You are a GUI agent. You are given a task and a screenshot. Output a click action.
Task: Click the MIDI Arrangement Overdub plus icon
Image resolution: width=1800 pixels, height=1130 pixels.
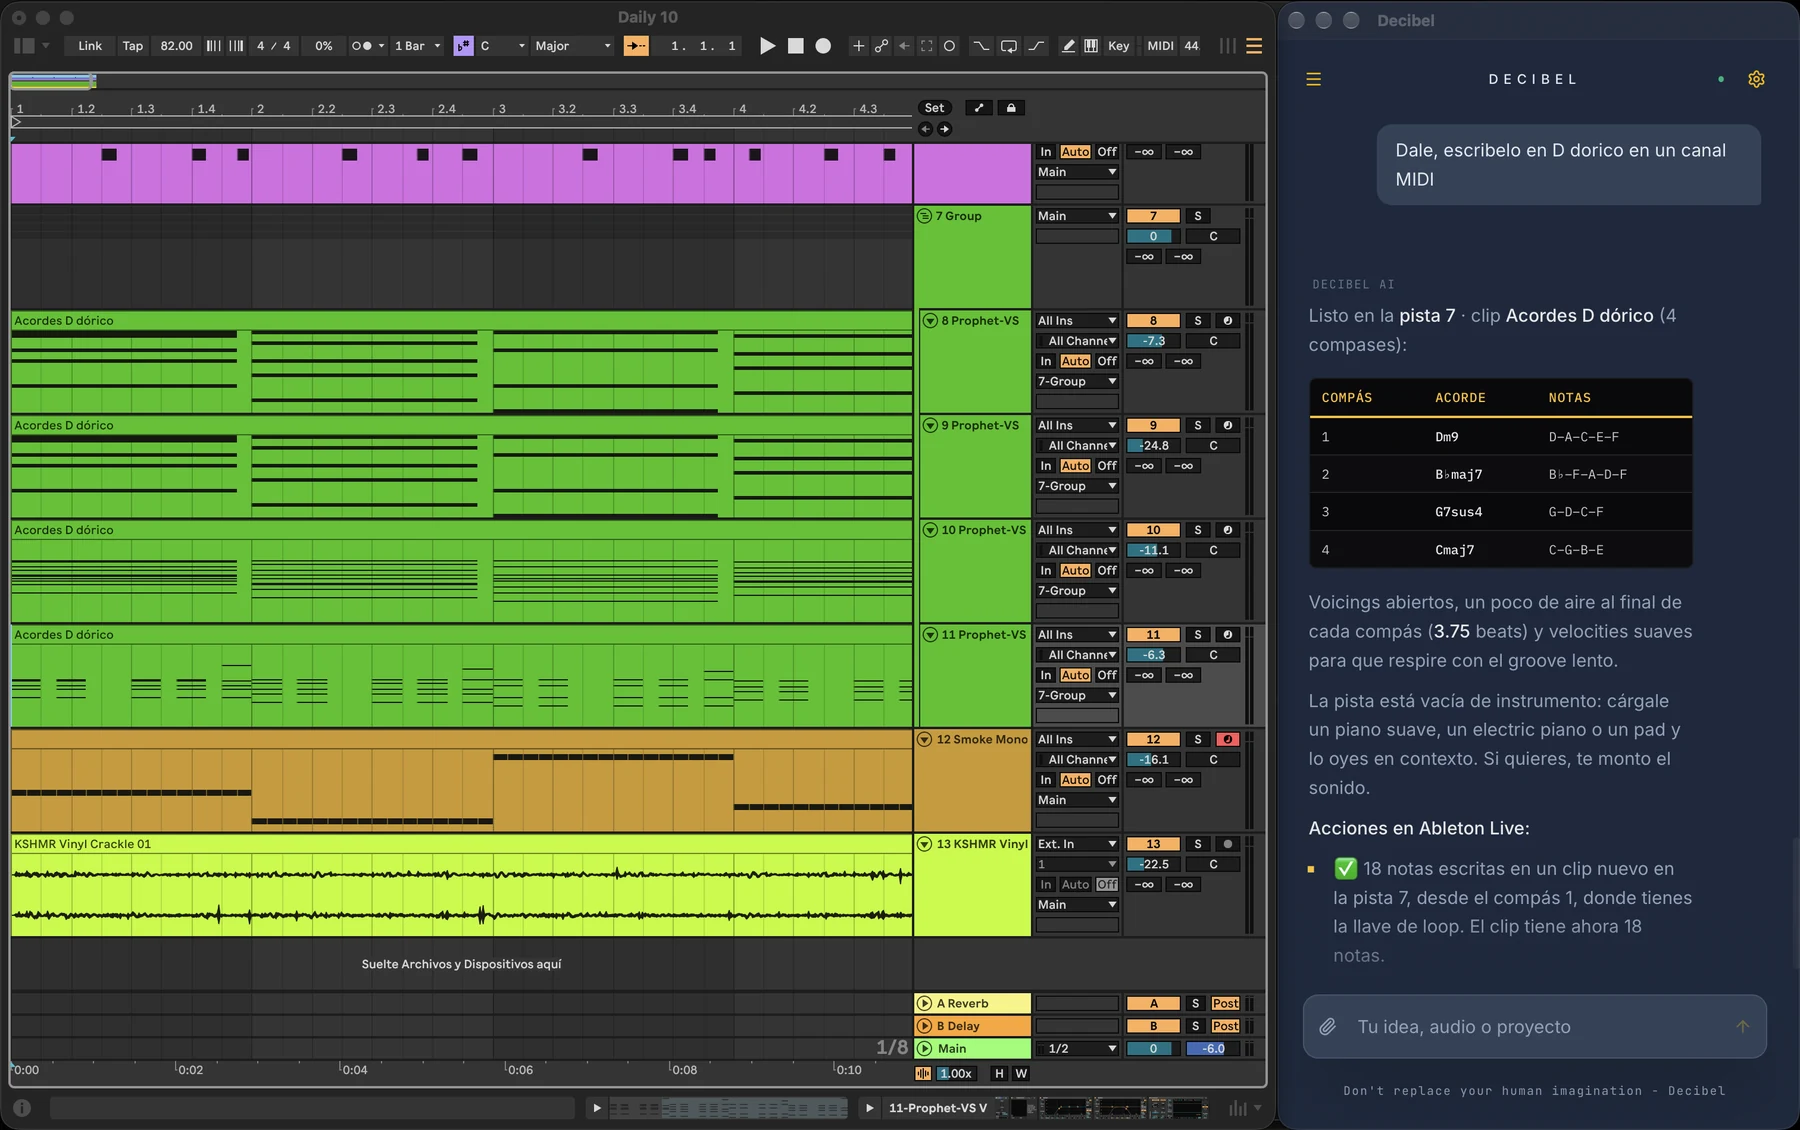pos(858,46)
